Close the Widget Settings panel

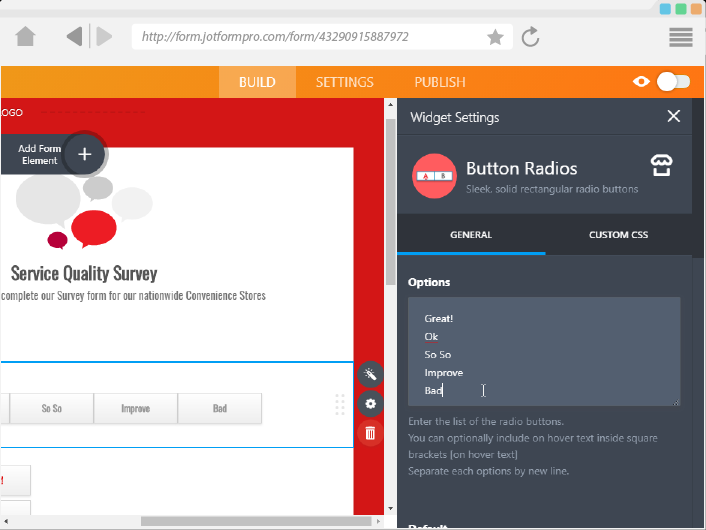tap(673, 117)
